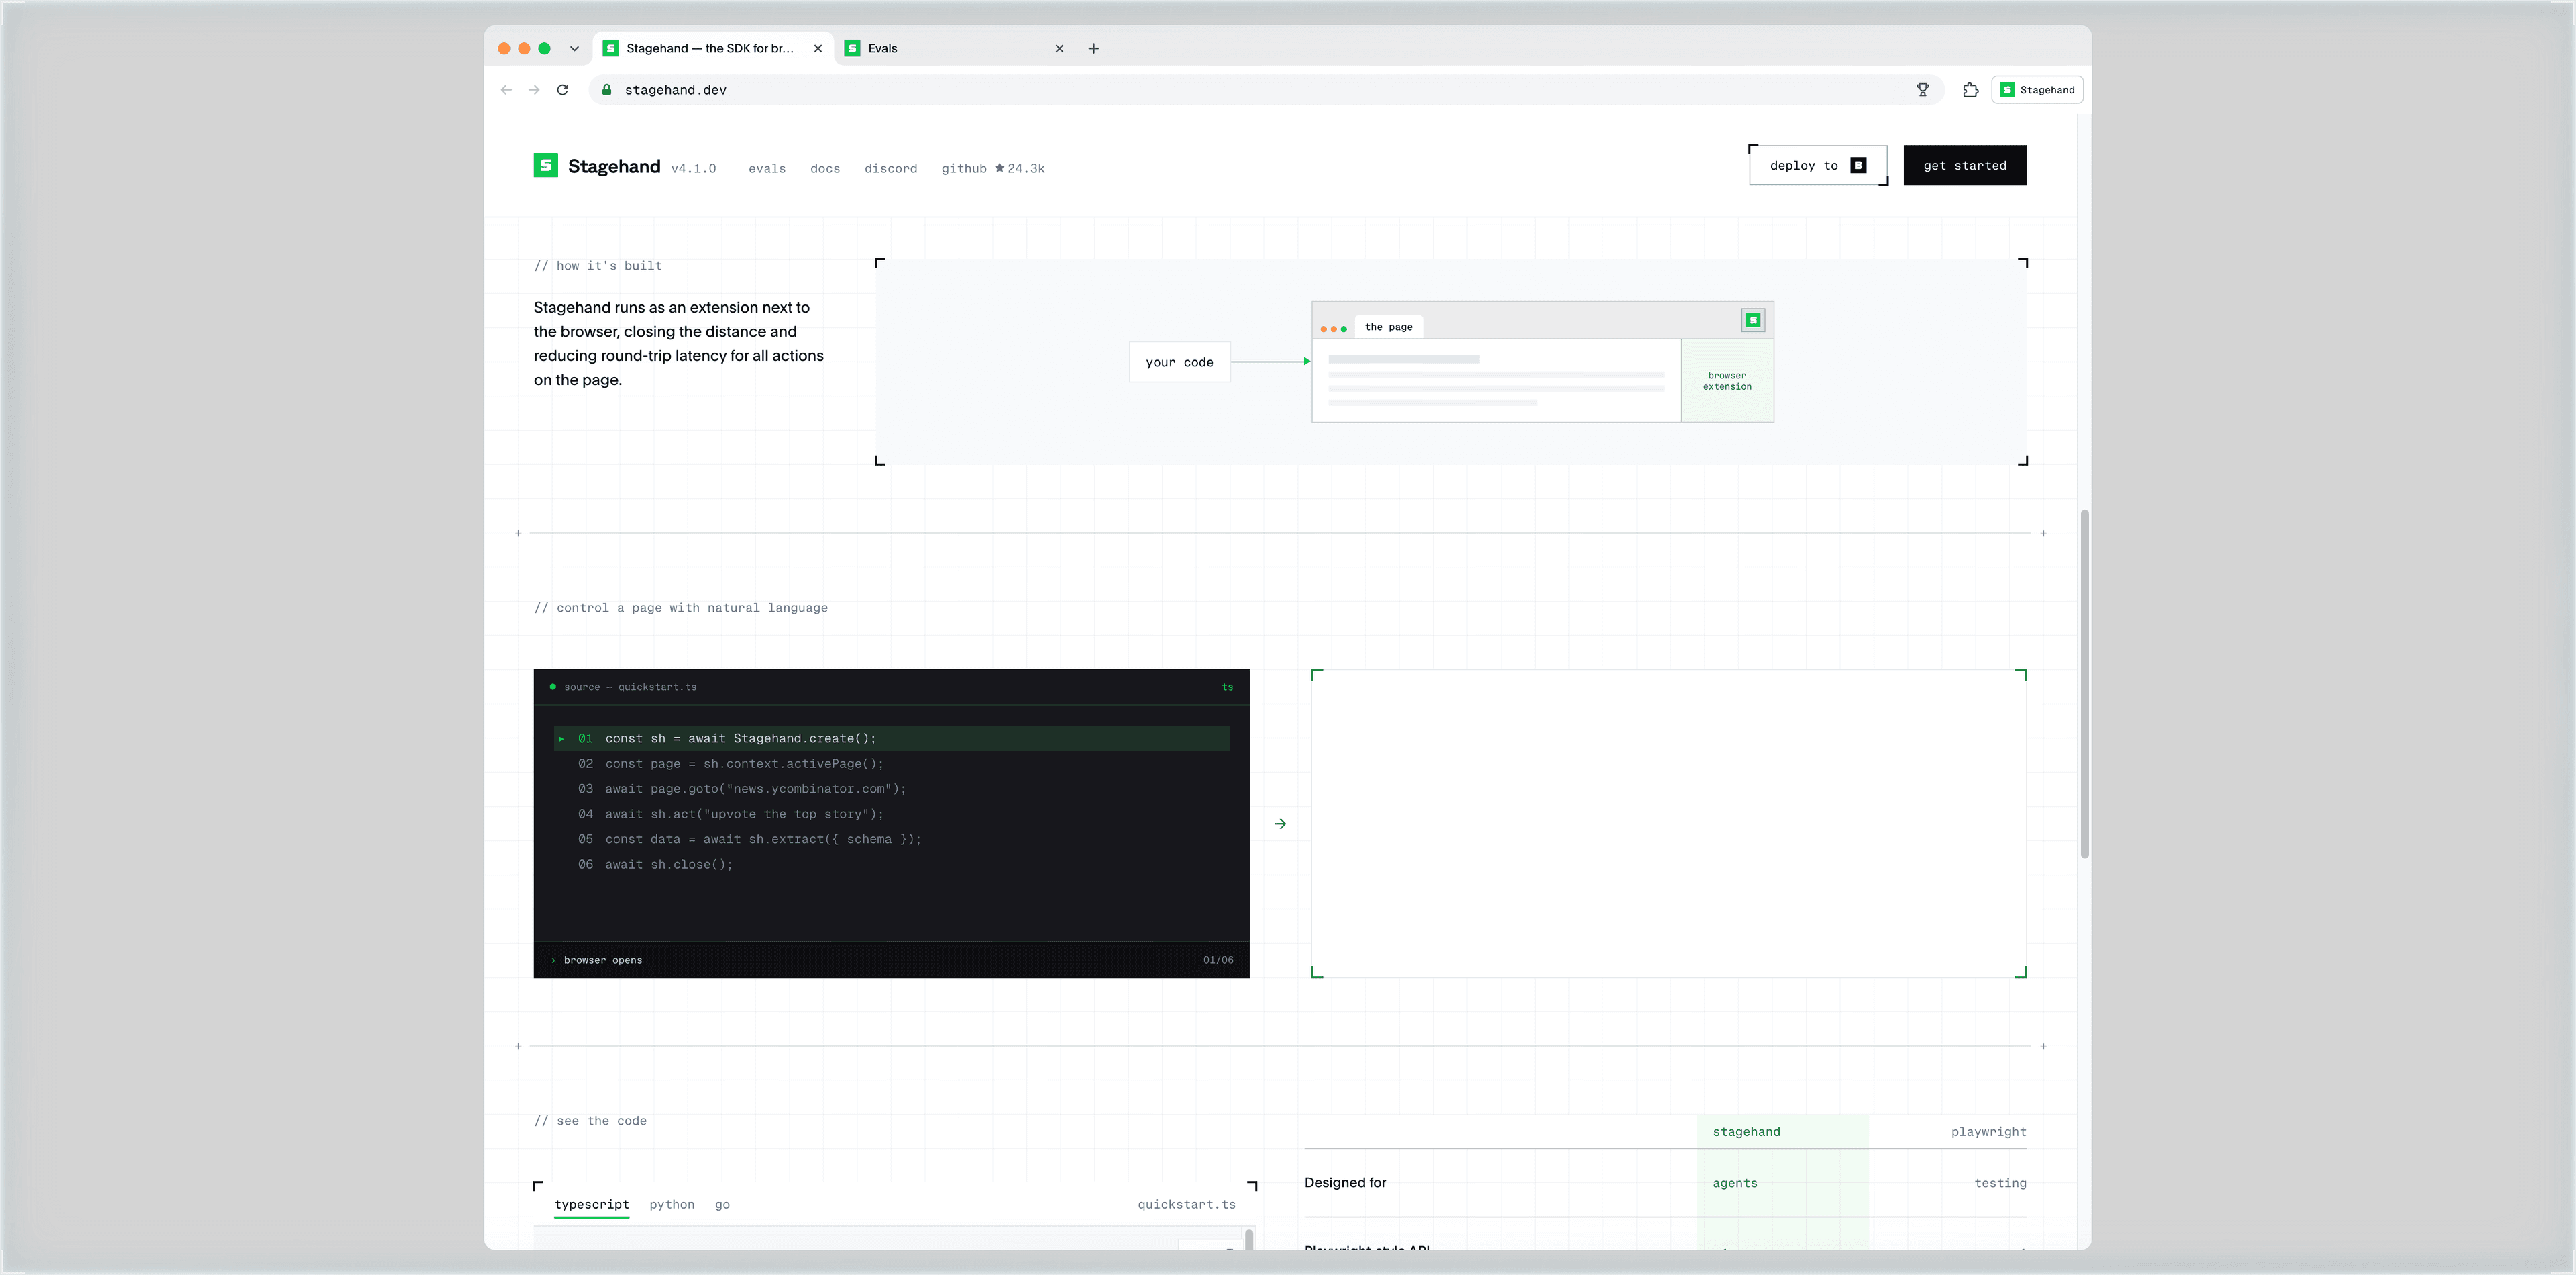Switch to the Evals browser tab
The height and width of the screenshot is (1275, 2576).
tap(955, 48)
